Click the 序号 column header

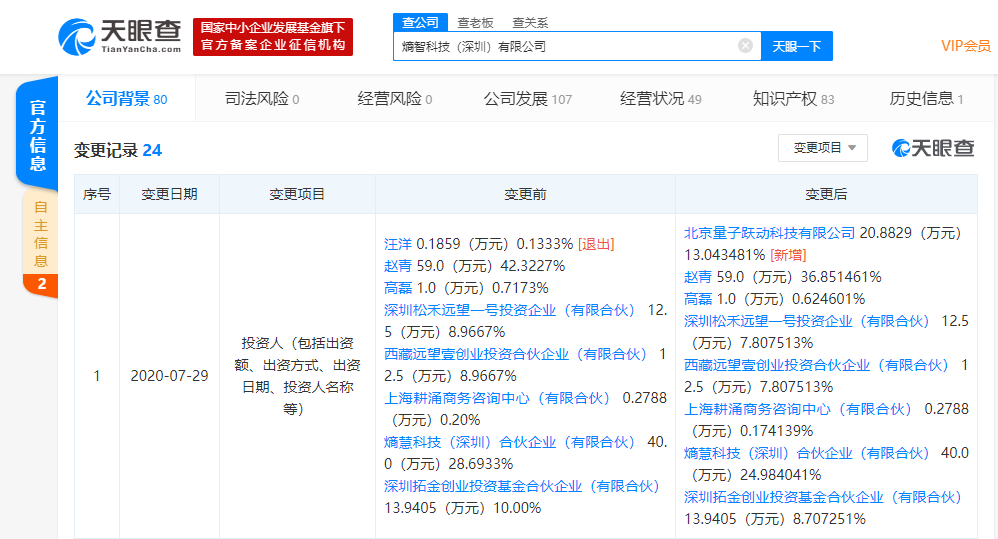(97, 194)
